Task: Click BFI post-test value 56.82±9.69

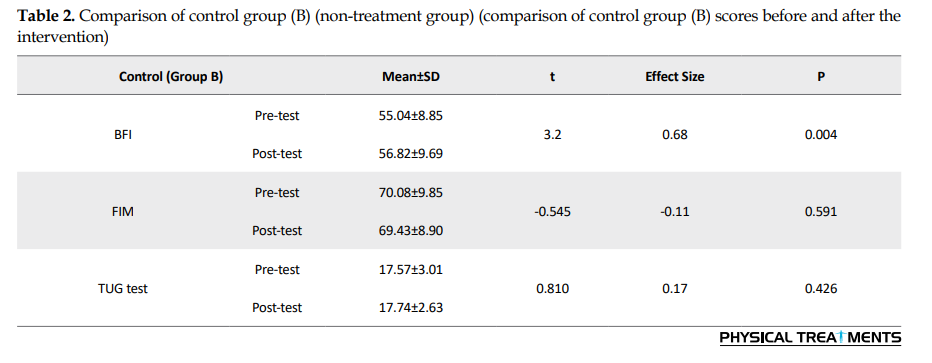Action: tap(411, 154)
